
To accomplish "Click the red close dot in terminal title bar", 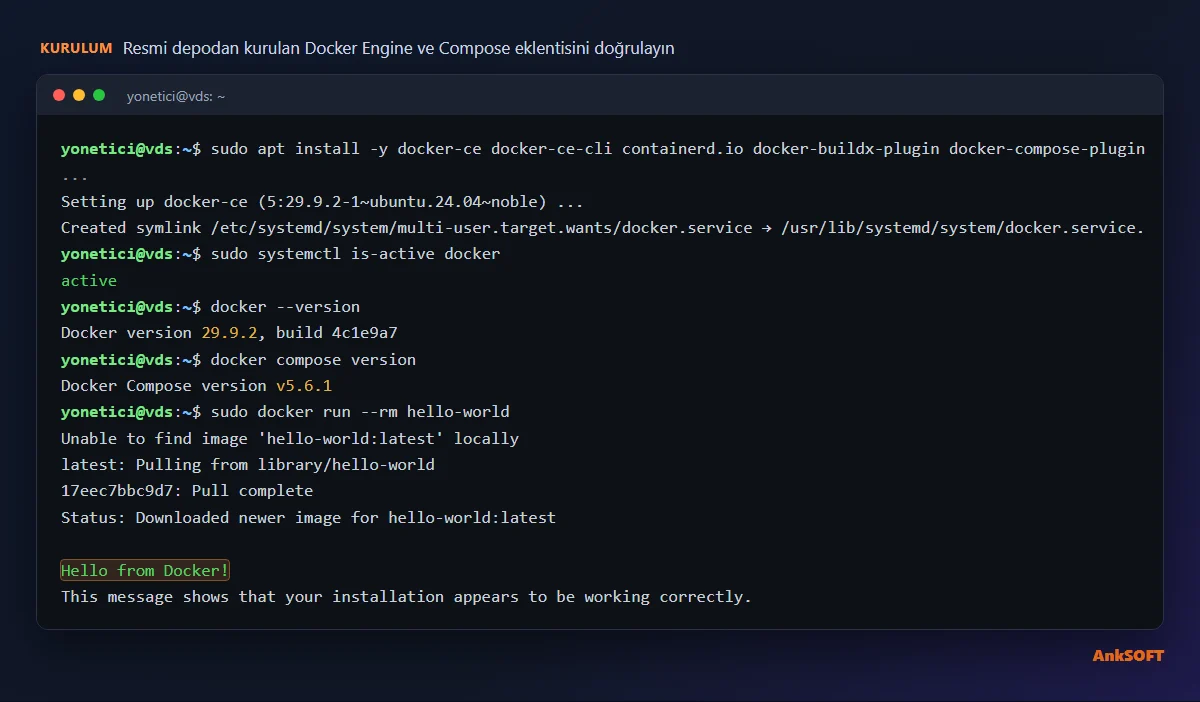I will click(59, 95).
